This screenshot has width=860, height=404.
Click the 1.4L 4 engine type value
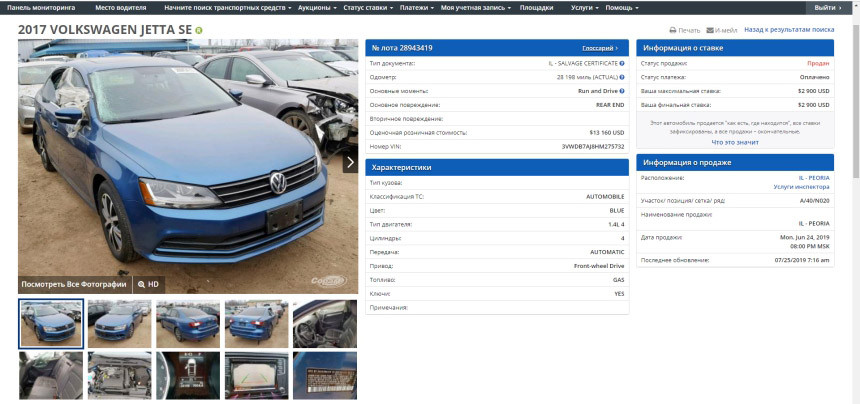[614, 224]
